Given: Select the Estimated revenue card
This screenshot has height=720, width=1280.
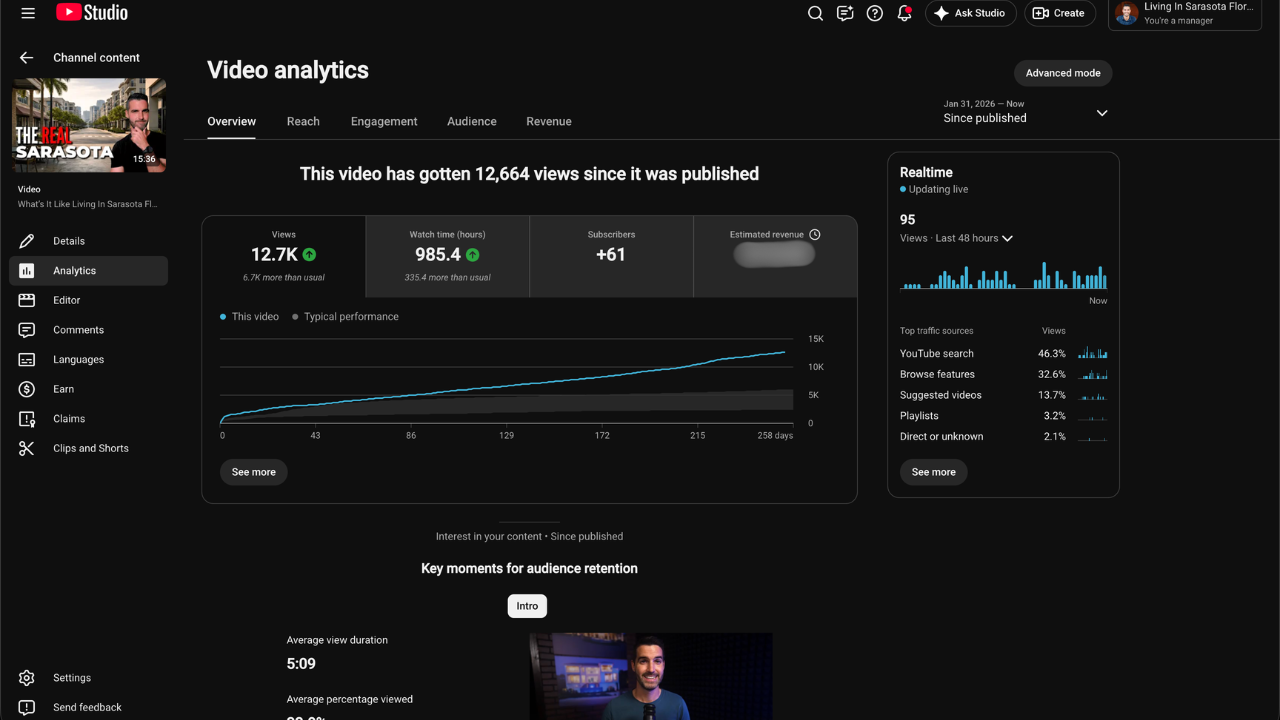Looking at the screenshot, I should point(775,256).
